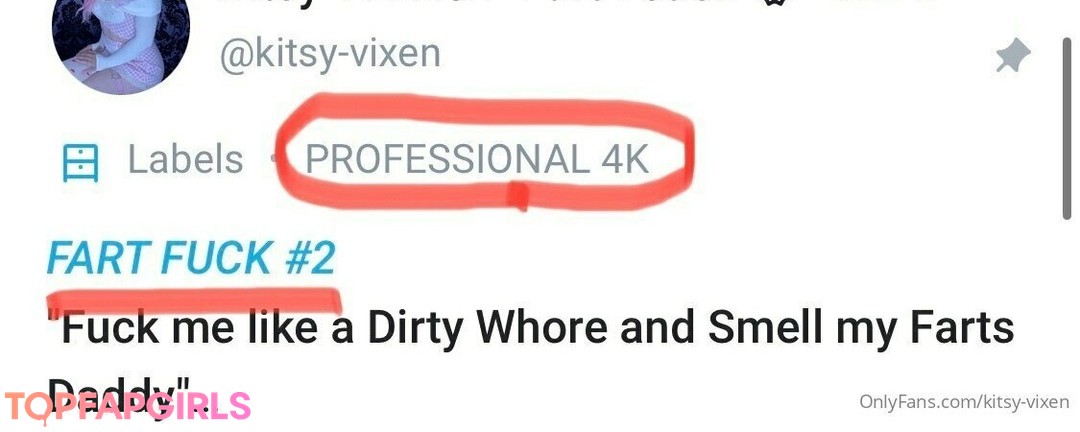Click the pinned post pin icon

pos(1013,56)
